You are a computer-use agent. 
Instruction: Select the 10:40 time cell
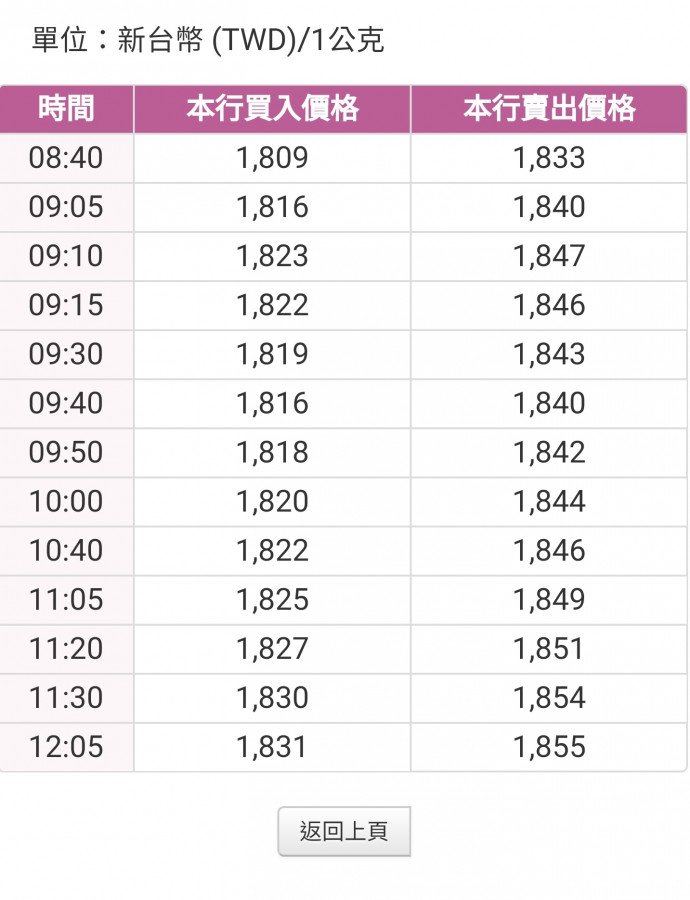(x=66, y=550)
